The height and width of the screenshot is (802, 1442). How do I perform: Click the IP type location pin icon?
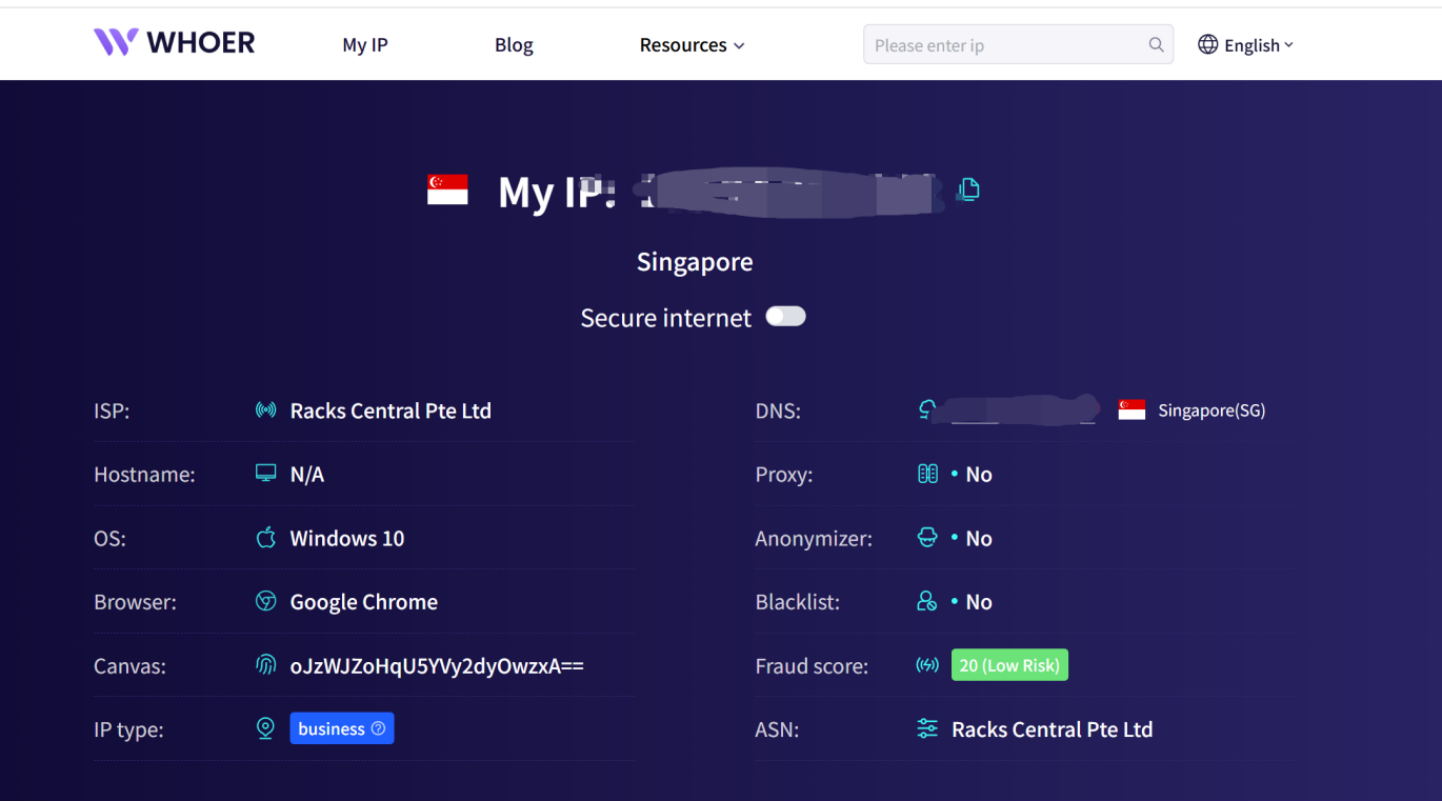266,729
